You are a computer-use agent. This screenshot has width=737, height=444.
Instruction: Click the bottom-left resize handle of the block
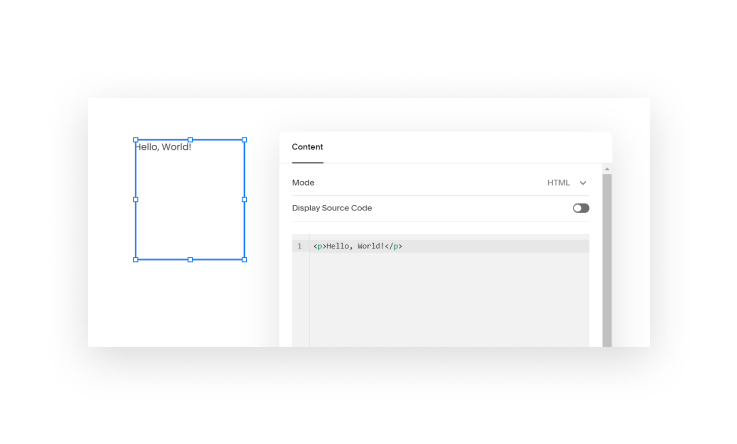[136, 260]
